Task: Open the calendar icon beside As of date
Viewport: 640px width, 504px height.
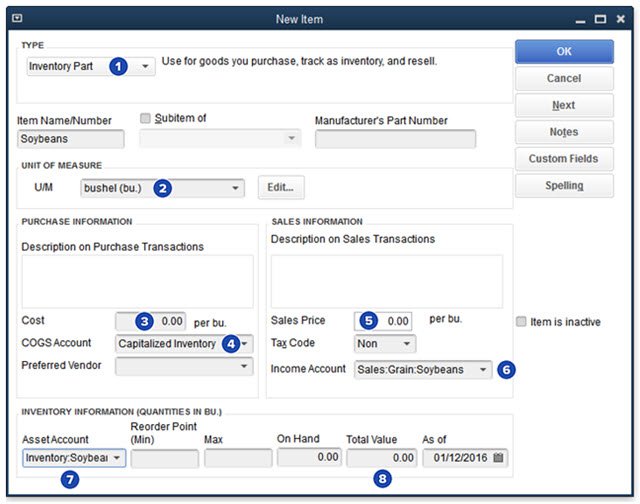Action: pyautogui.click(x=499, y=458)
